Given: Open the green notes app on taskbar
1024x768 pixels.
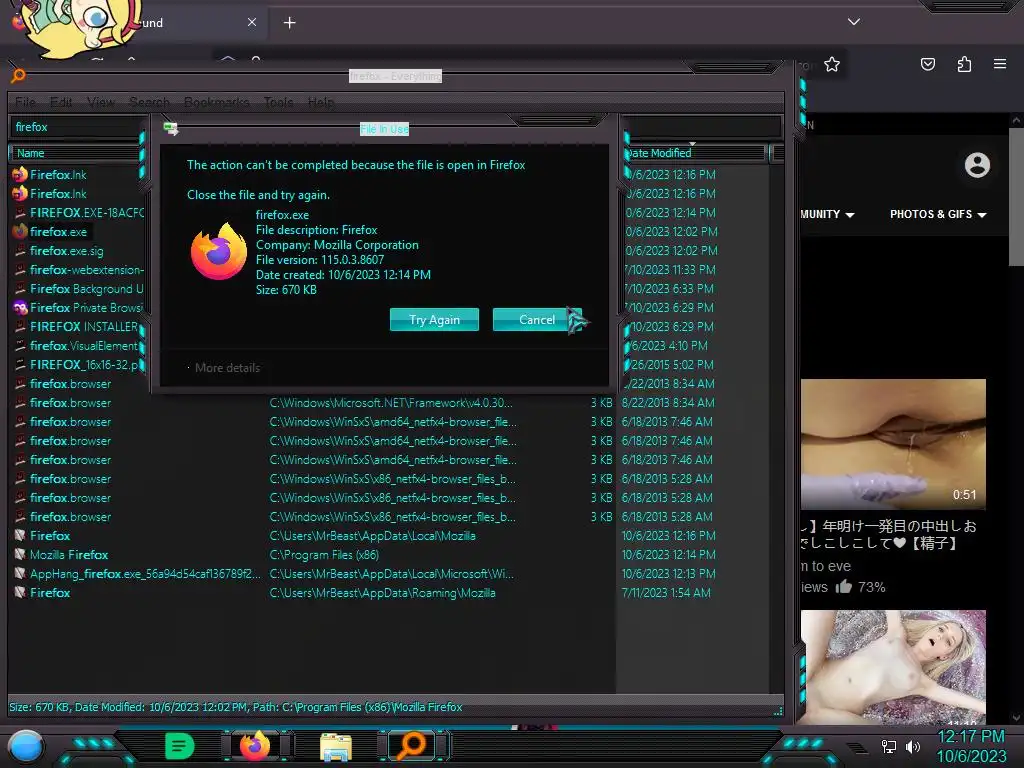Looking at the screenshot, I should (179, 746).
